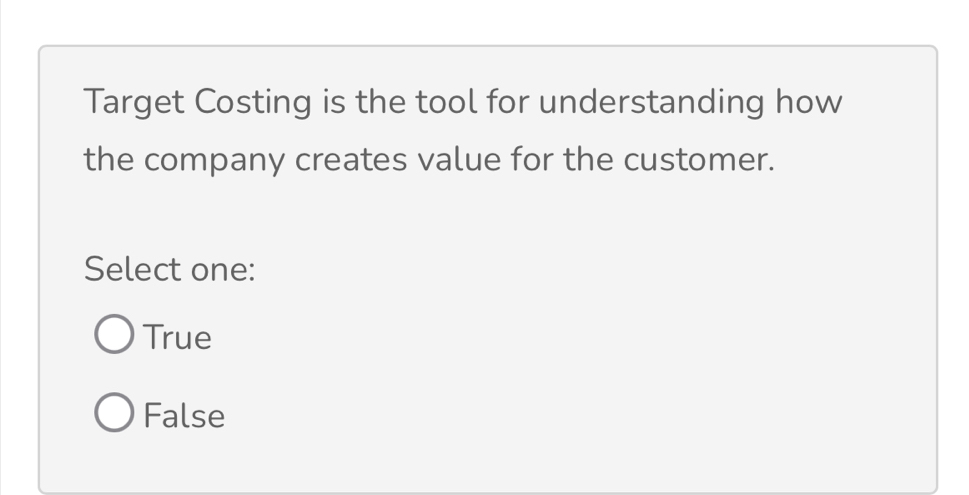Click the word "Select" in the prompt

(126, 269)
